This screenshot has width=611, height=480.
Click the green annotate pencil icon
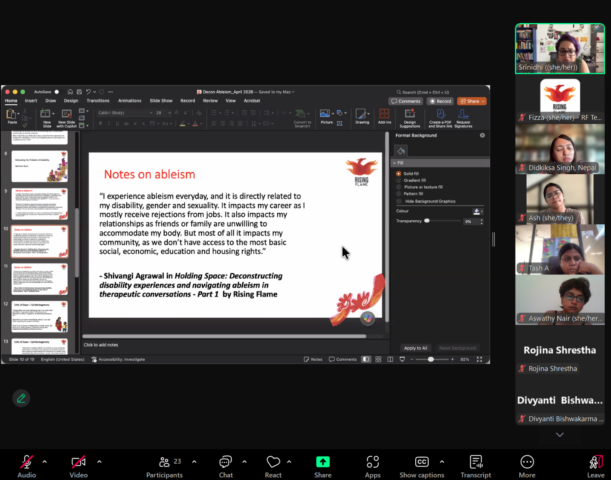pyautogui.click(x=21, y=398)
